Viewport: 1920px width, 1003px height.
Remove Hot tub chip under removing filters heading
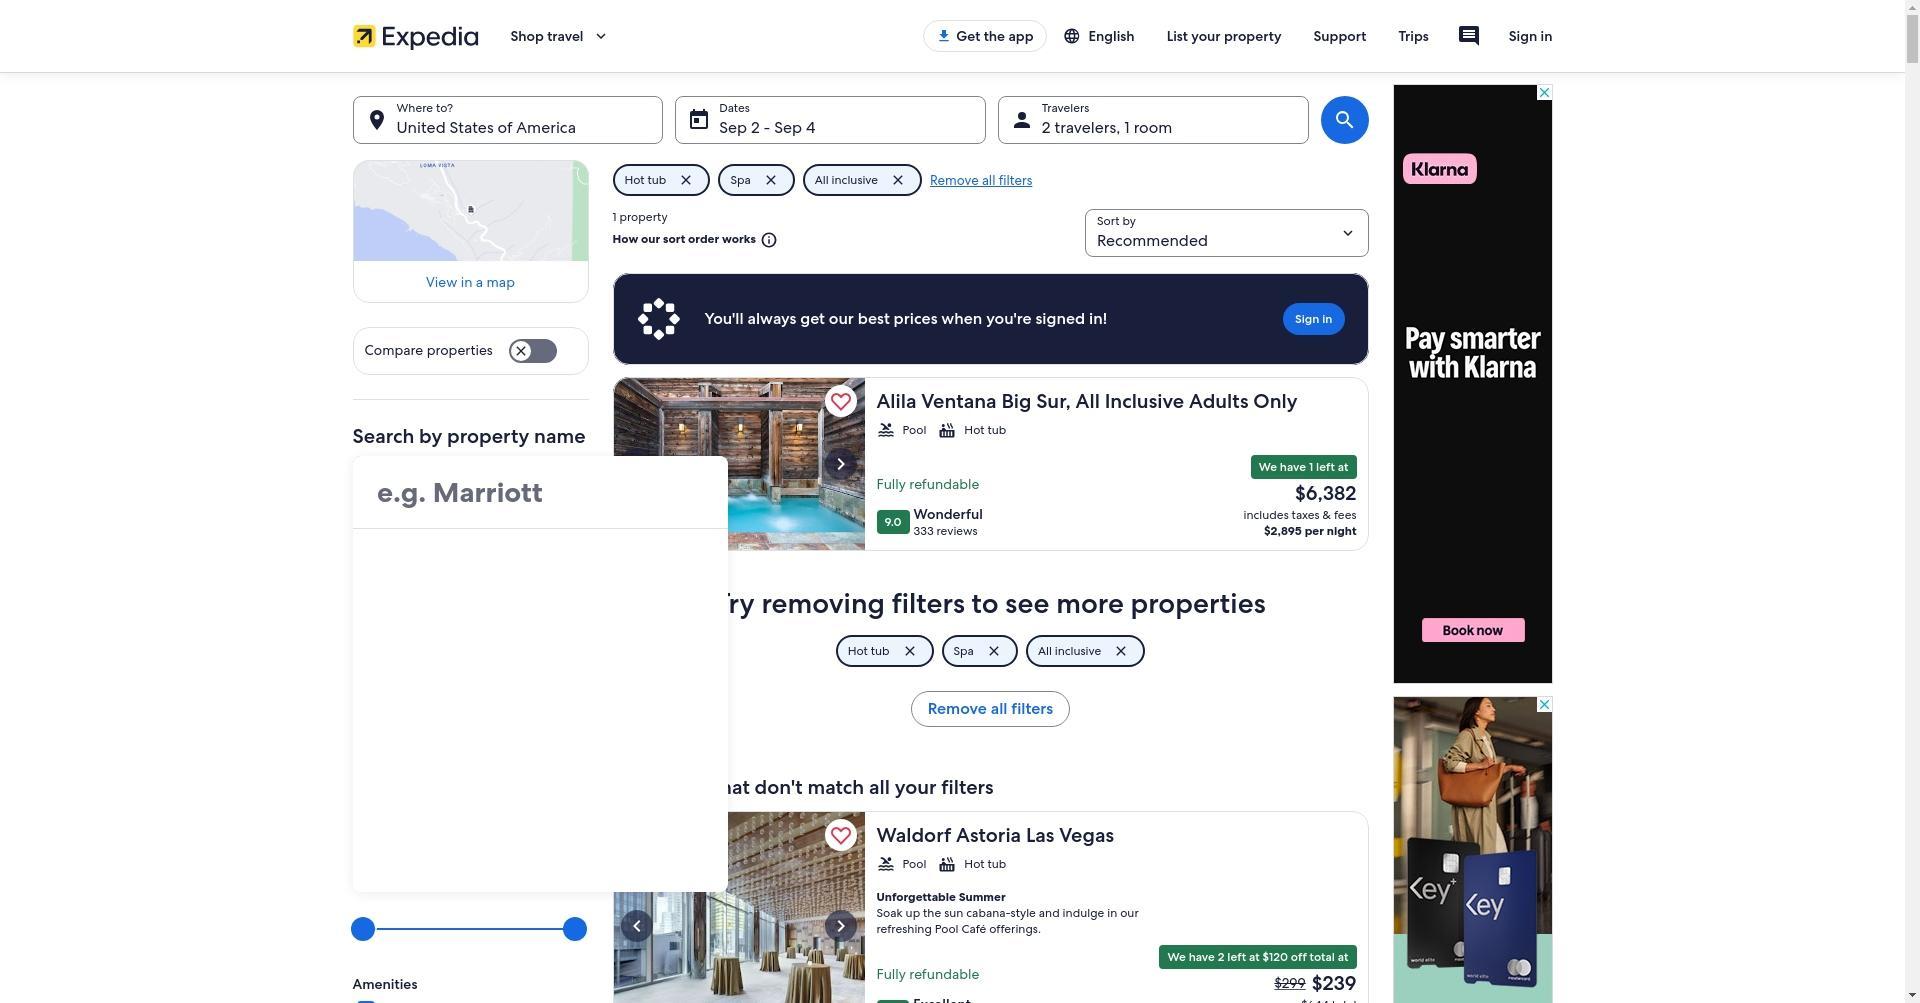(910, 651)
